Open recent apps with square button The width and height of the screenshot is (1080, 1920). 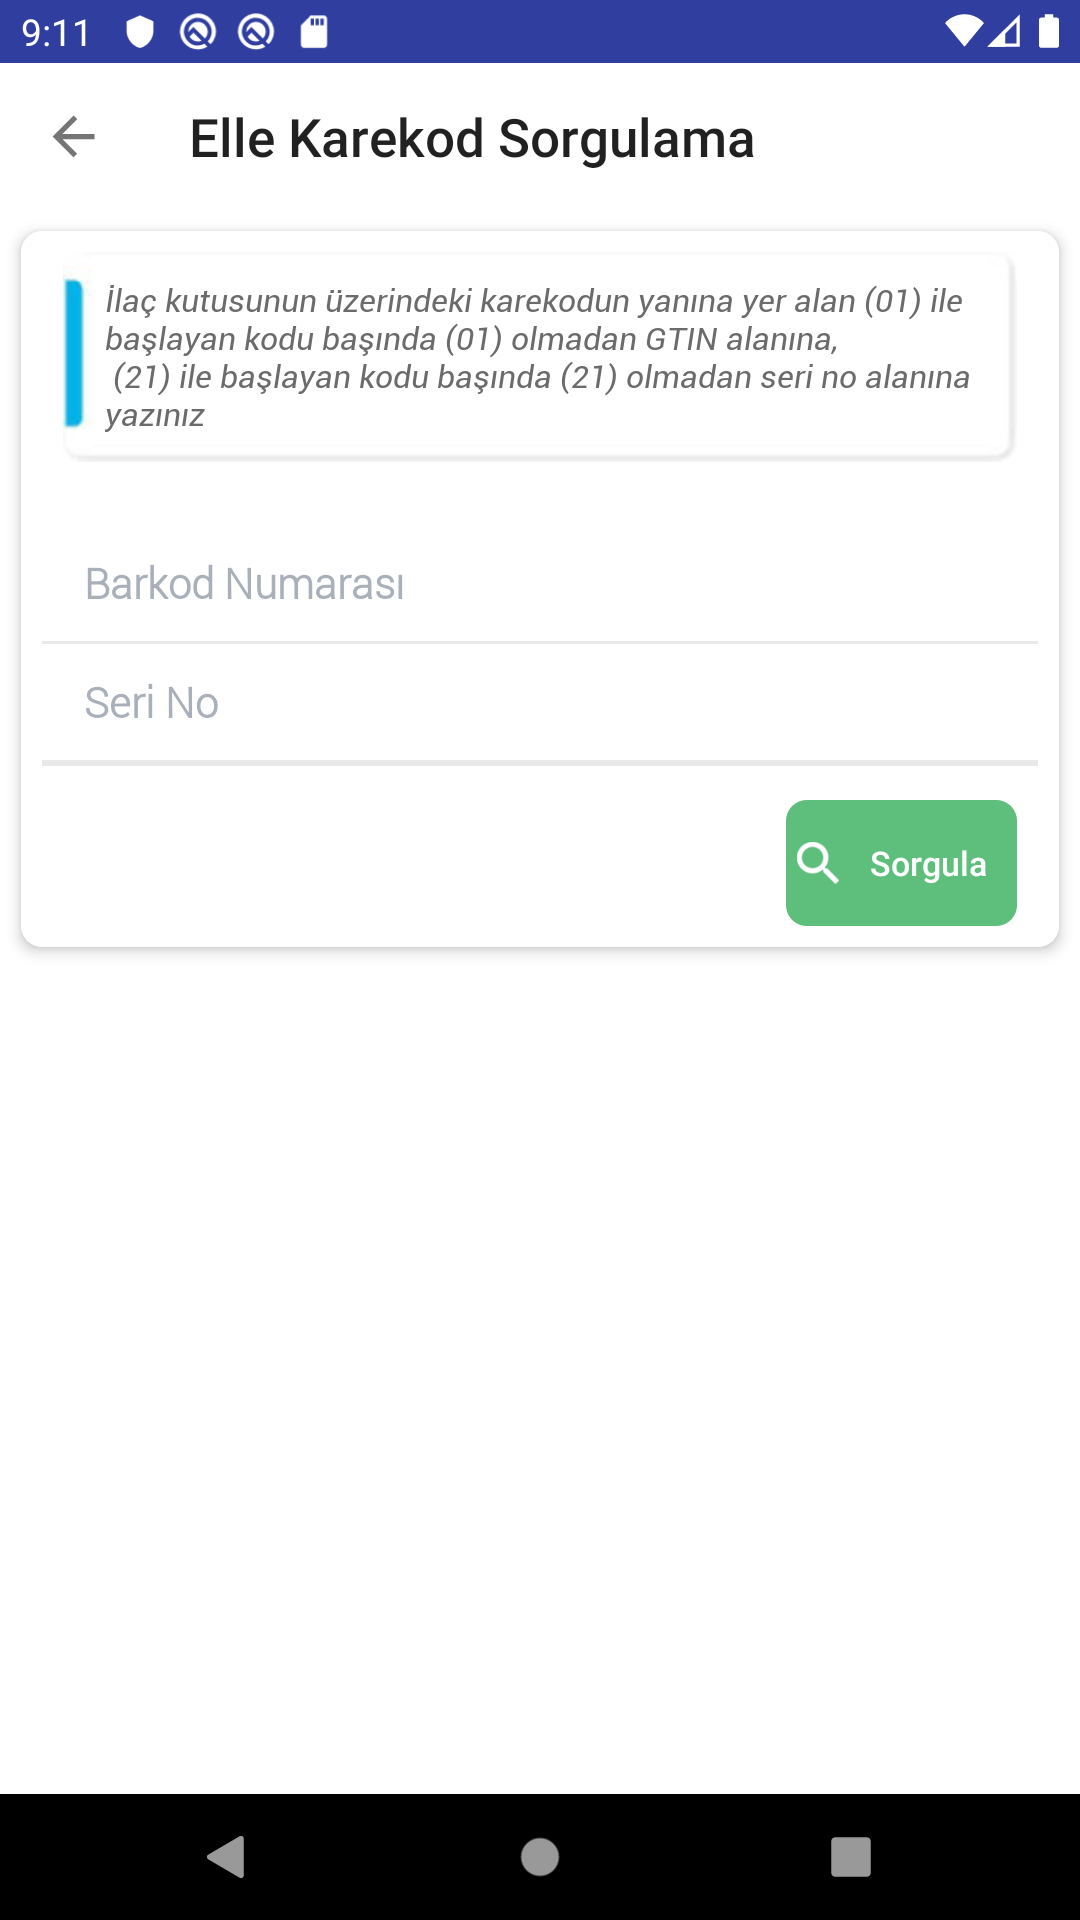tap(851, 1857)
